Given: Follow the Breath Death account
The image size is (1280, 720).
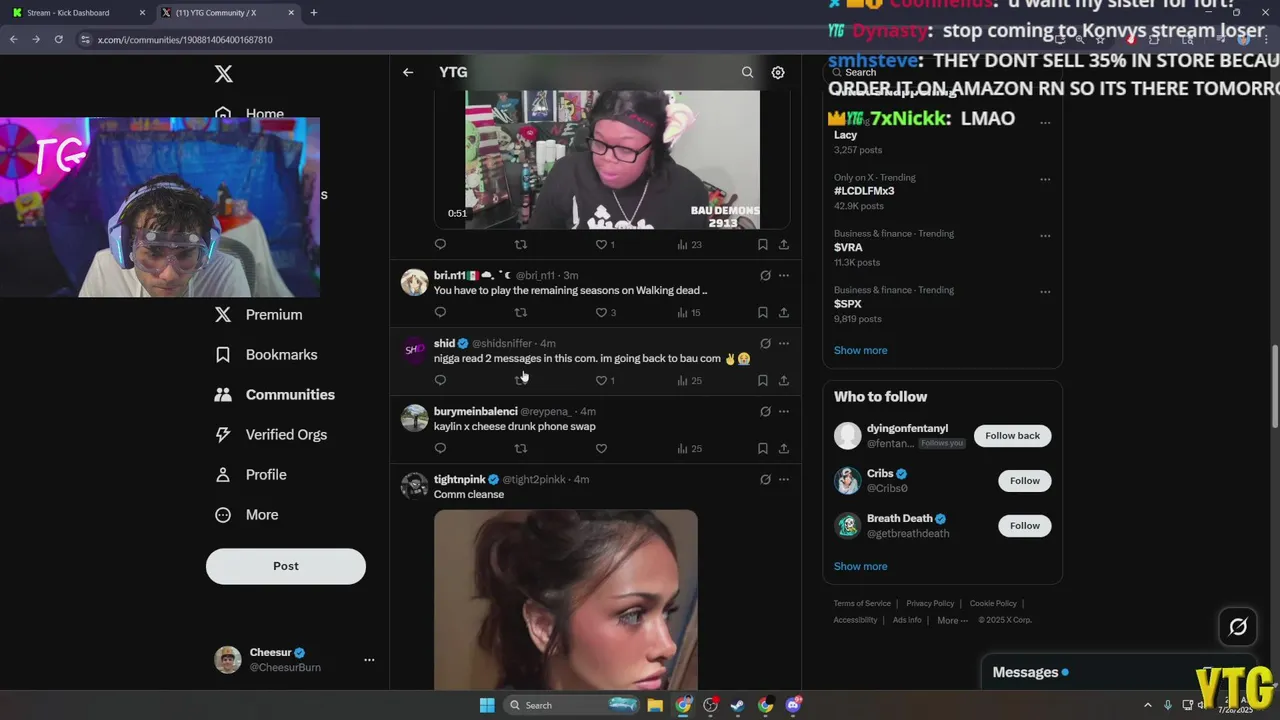Looking at the screenshot, I should (1025, 525).
